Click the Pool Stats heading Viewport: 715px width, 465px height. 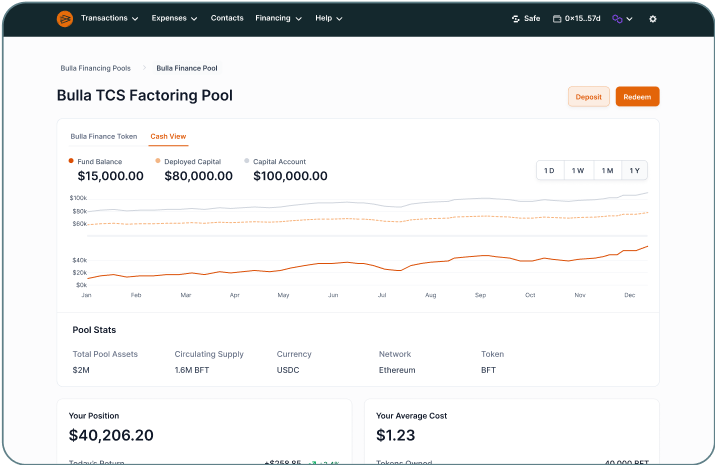pyautogui.click(x=94, y=330)
